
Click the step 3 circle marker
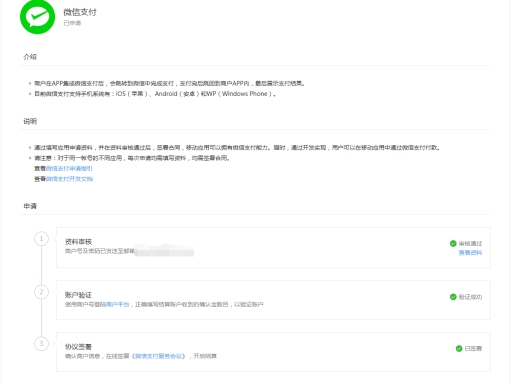[x=41, y=344]
